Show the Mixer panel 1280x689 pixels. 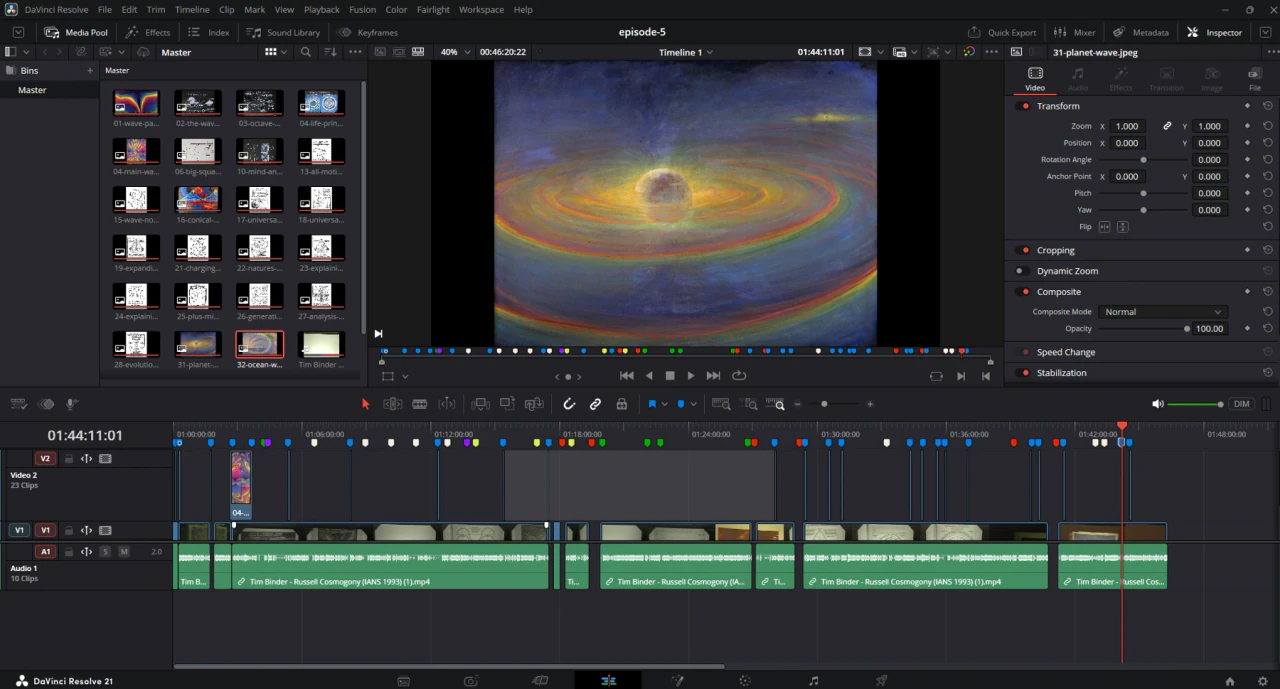(x=1075, y=32)
